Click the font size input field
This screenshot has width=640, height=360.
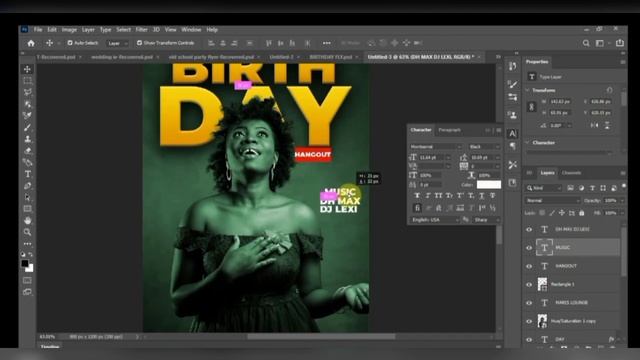tap(432, 158)
